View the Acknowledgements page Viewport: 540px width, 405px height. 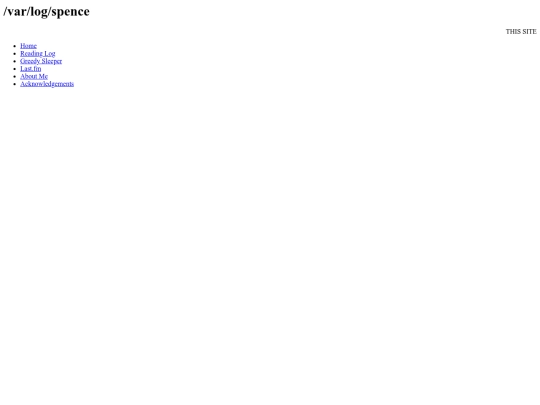pyautogui.click(x=47, y=84)
